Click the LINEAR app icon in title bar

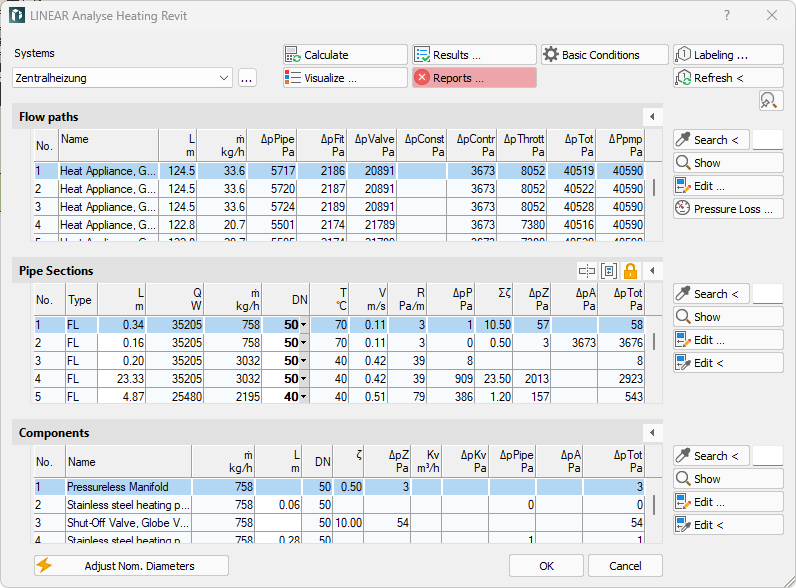point(17,15)
